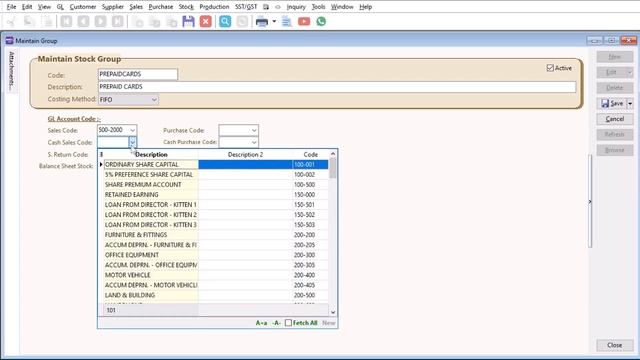Open the YouTube toolbar icon
Screen dimensions: 640x360
304,22
